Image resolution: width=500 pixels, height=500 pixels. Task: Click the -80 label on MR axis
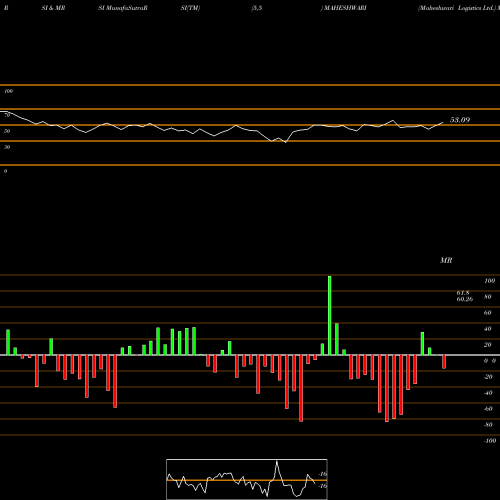[488, 425]
